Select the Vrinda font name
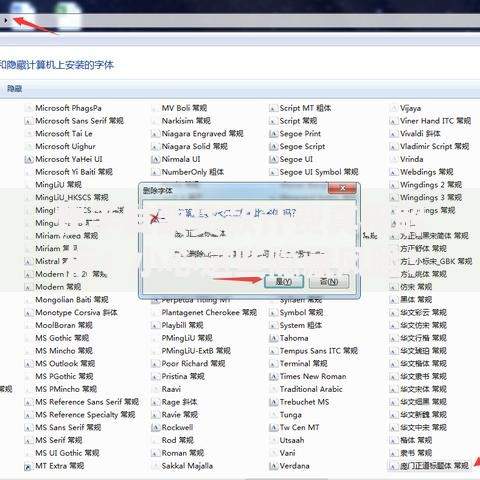The image size is (480, 480). pyautogui.click(x=412, y=159)
